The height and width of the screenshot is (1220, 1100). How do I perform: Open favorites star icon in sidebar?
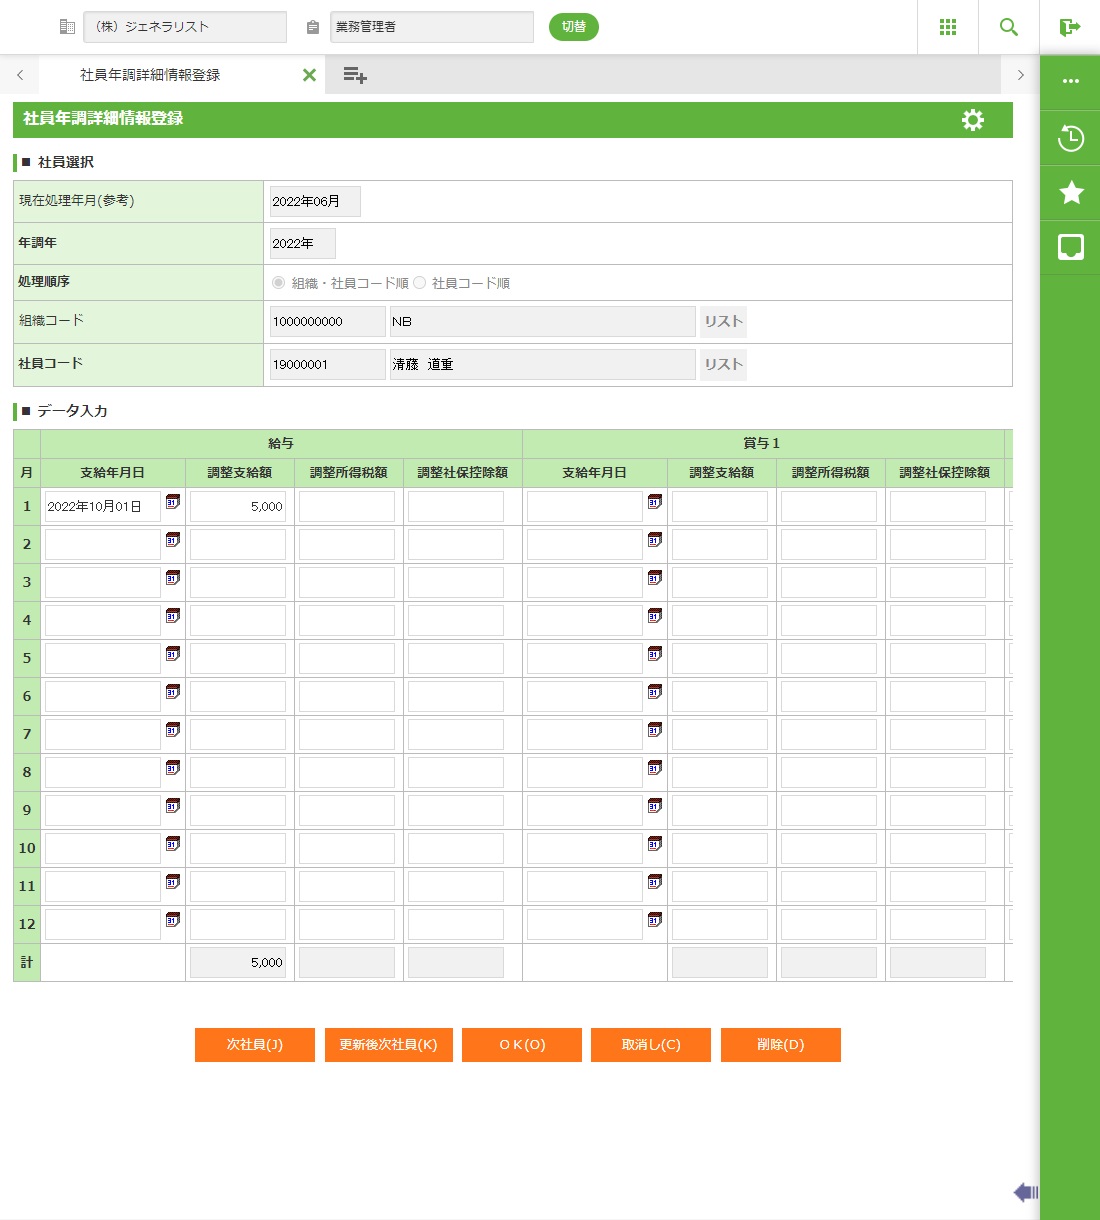(x=1071, y=192)
